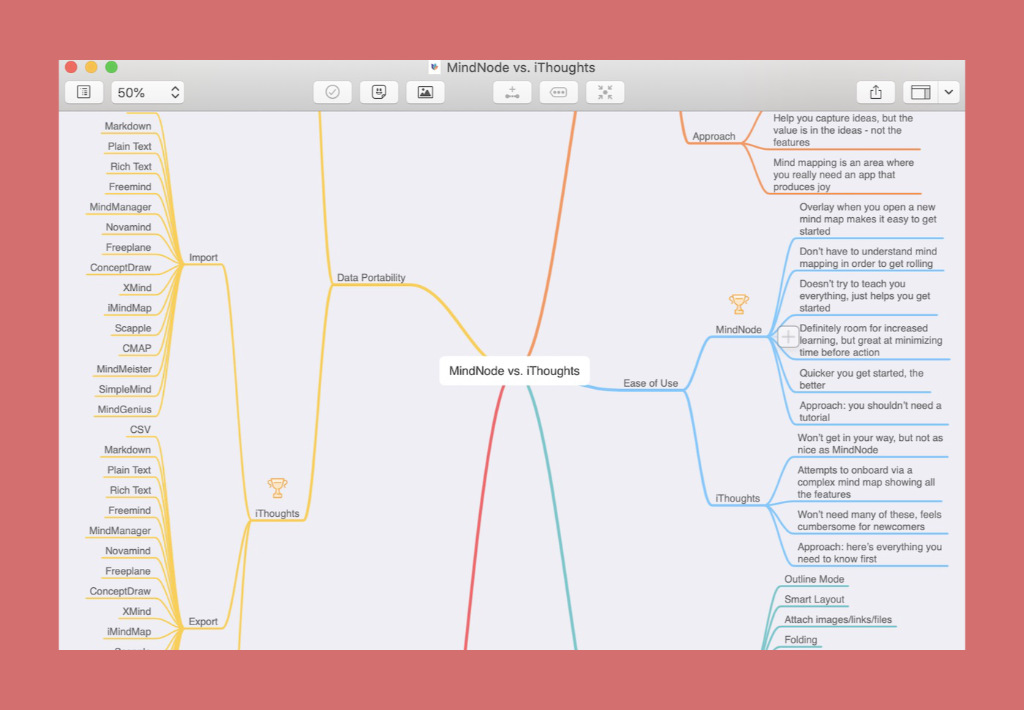1024x710 pixels.
Task: Select ConceptDraw under Import
Action: 121,268
